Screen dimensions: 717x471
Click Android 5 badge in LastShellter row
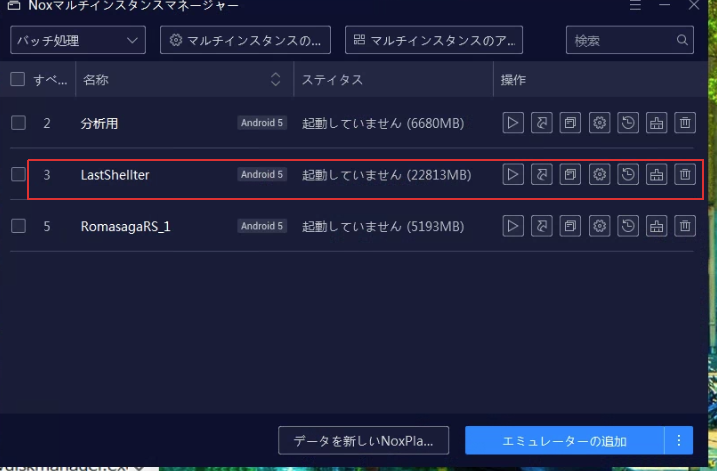click(262, 174)
